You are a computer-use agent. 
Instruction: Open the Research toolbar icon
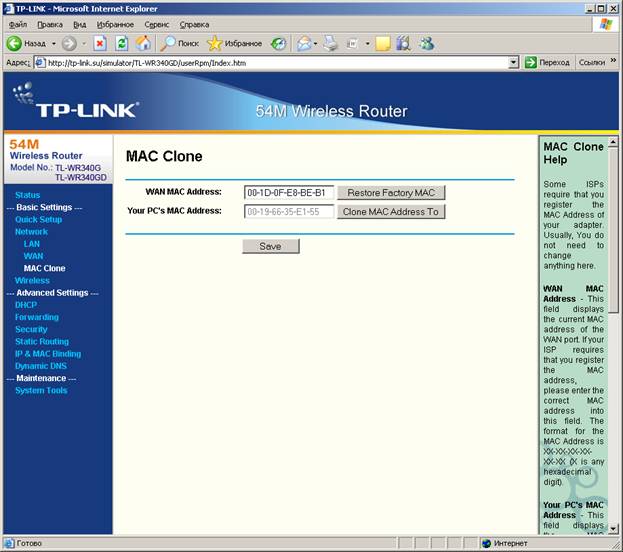(403, 43)
